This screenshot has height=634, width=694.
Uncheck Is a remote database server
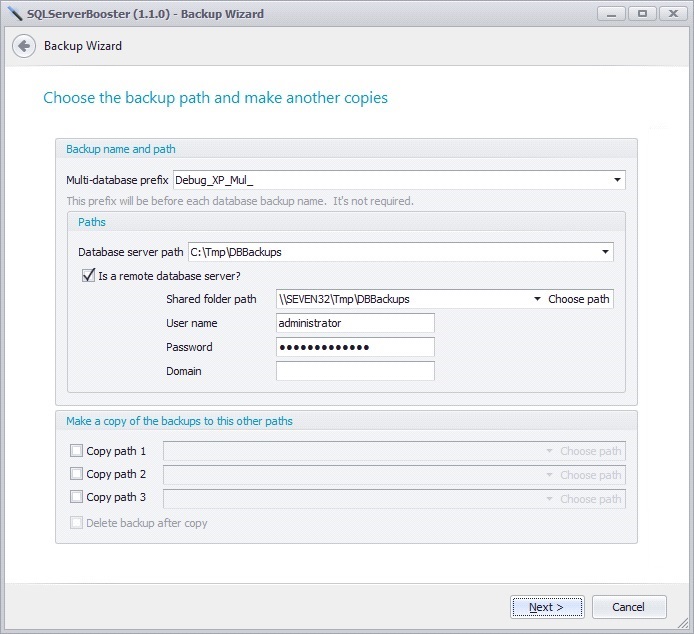point(89,275)
